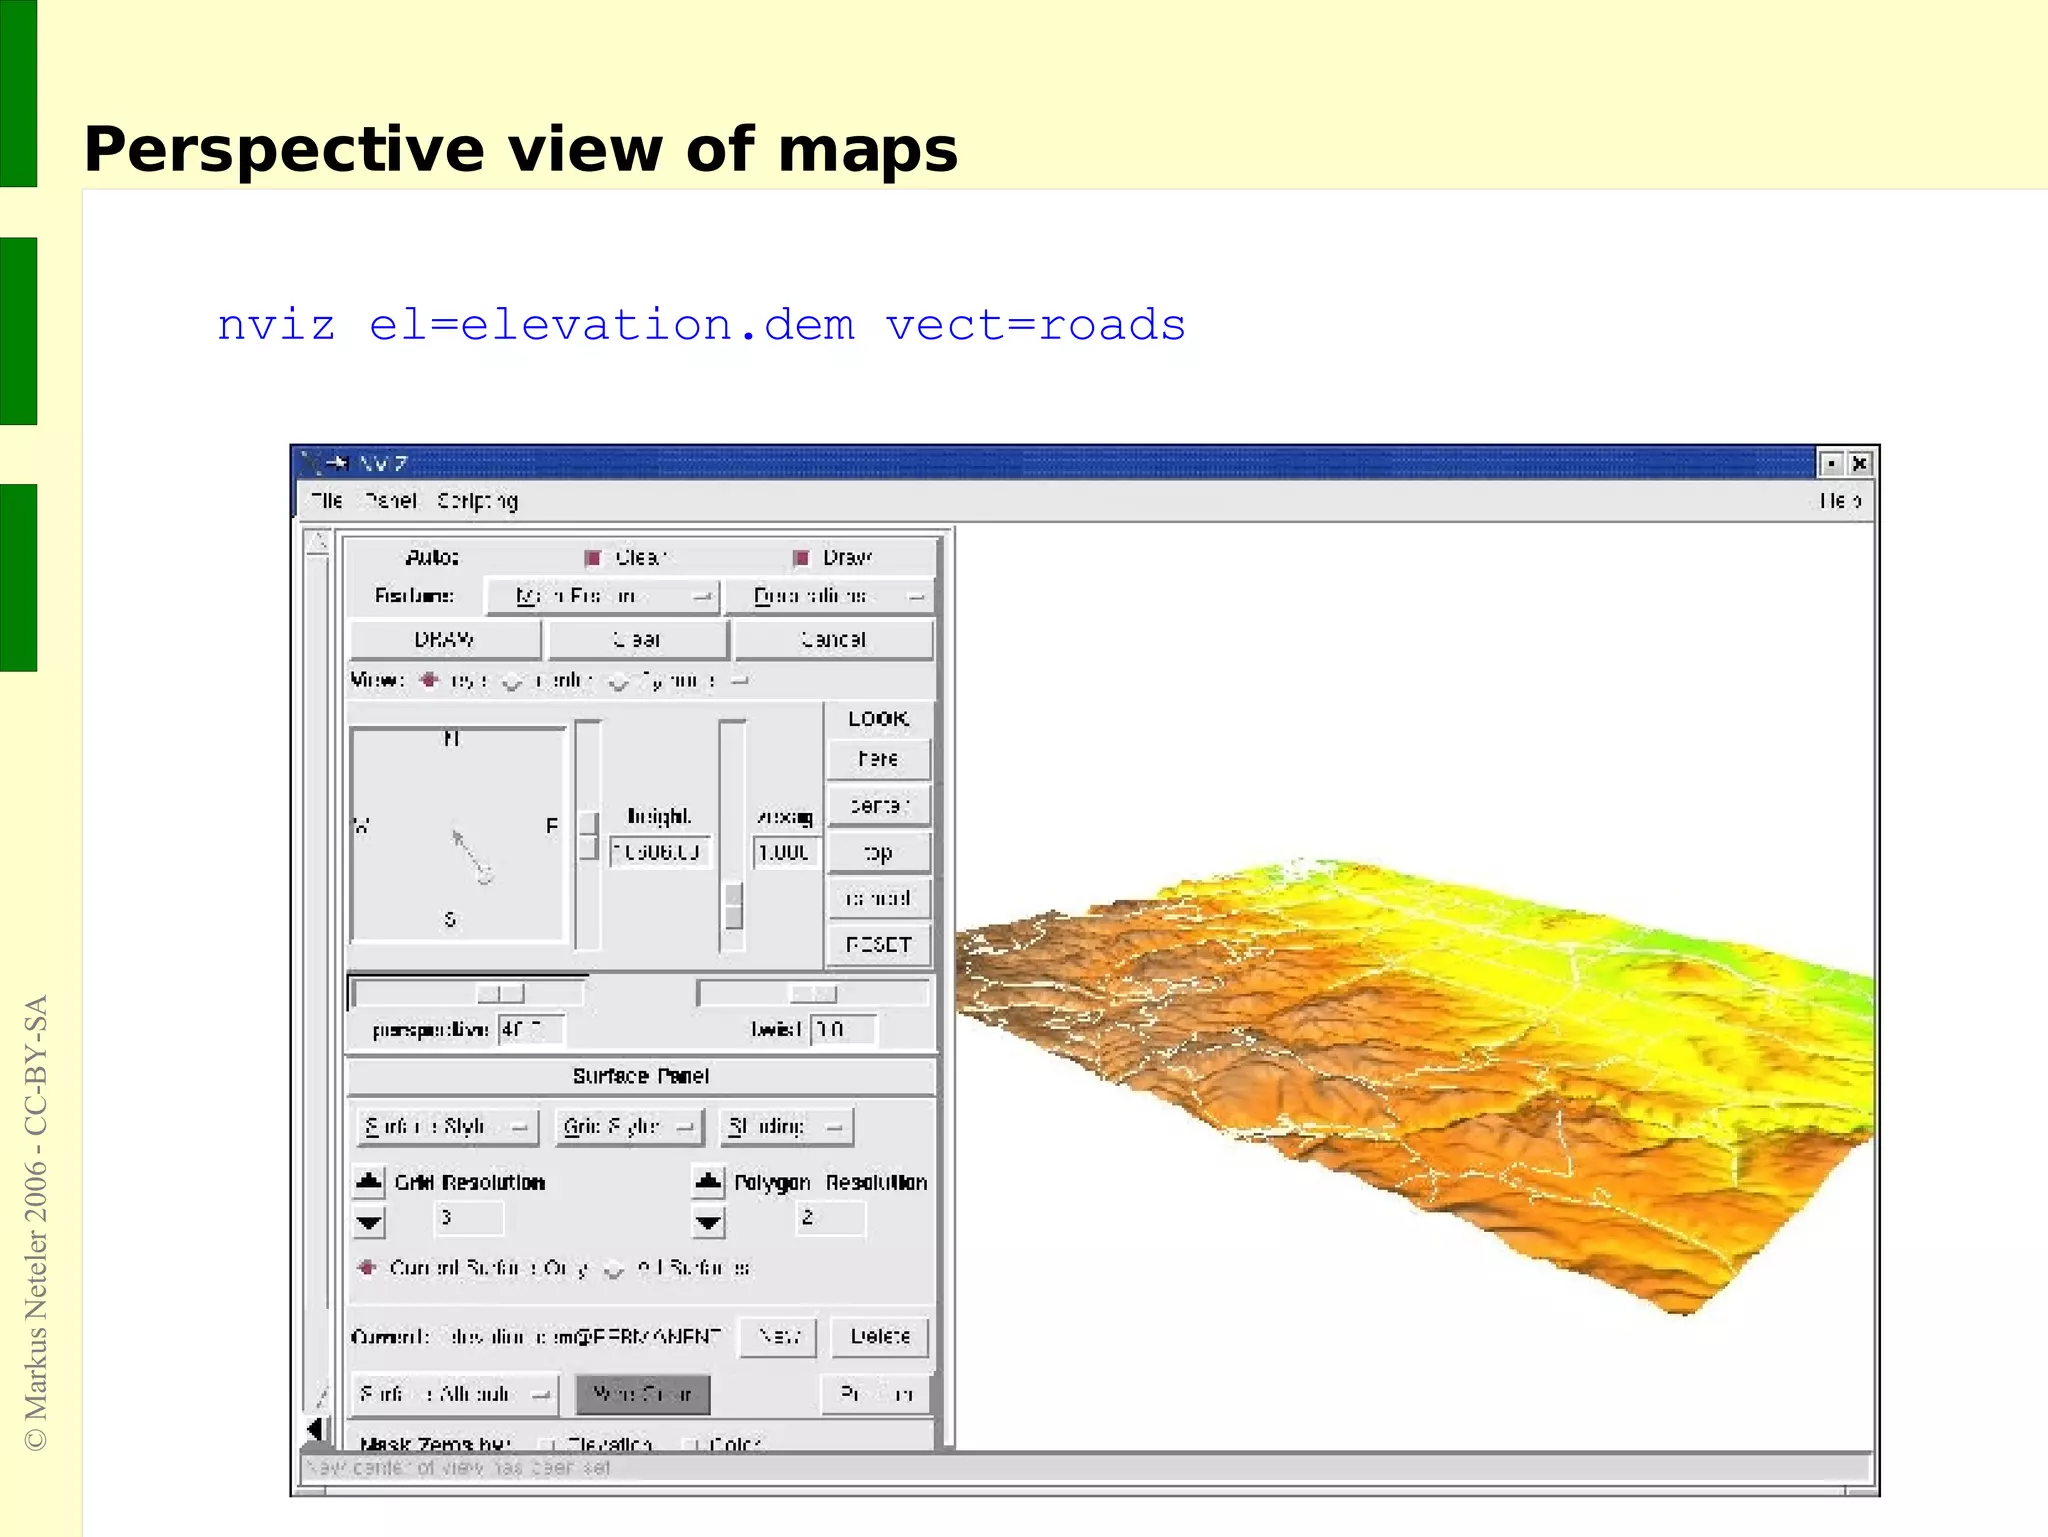Click the twist horizontal slider

(x=812, y=993)
